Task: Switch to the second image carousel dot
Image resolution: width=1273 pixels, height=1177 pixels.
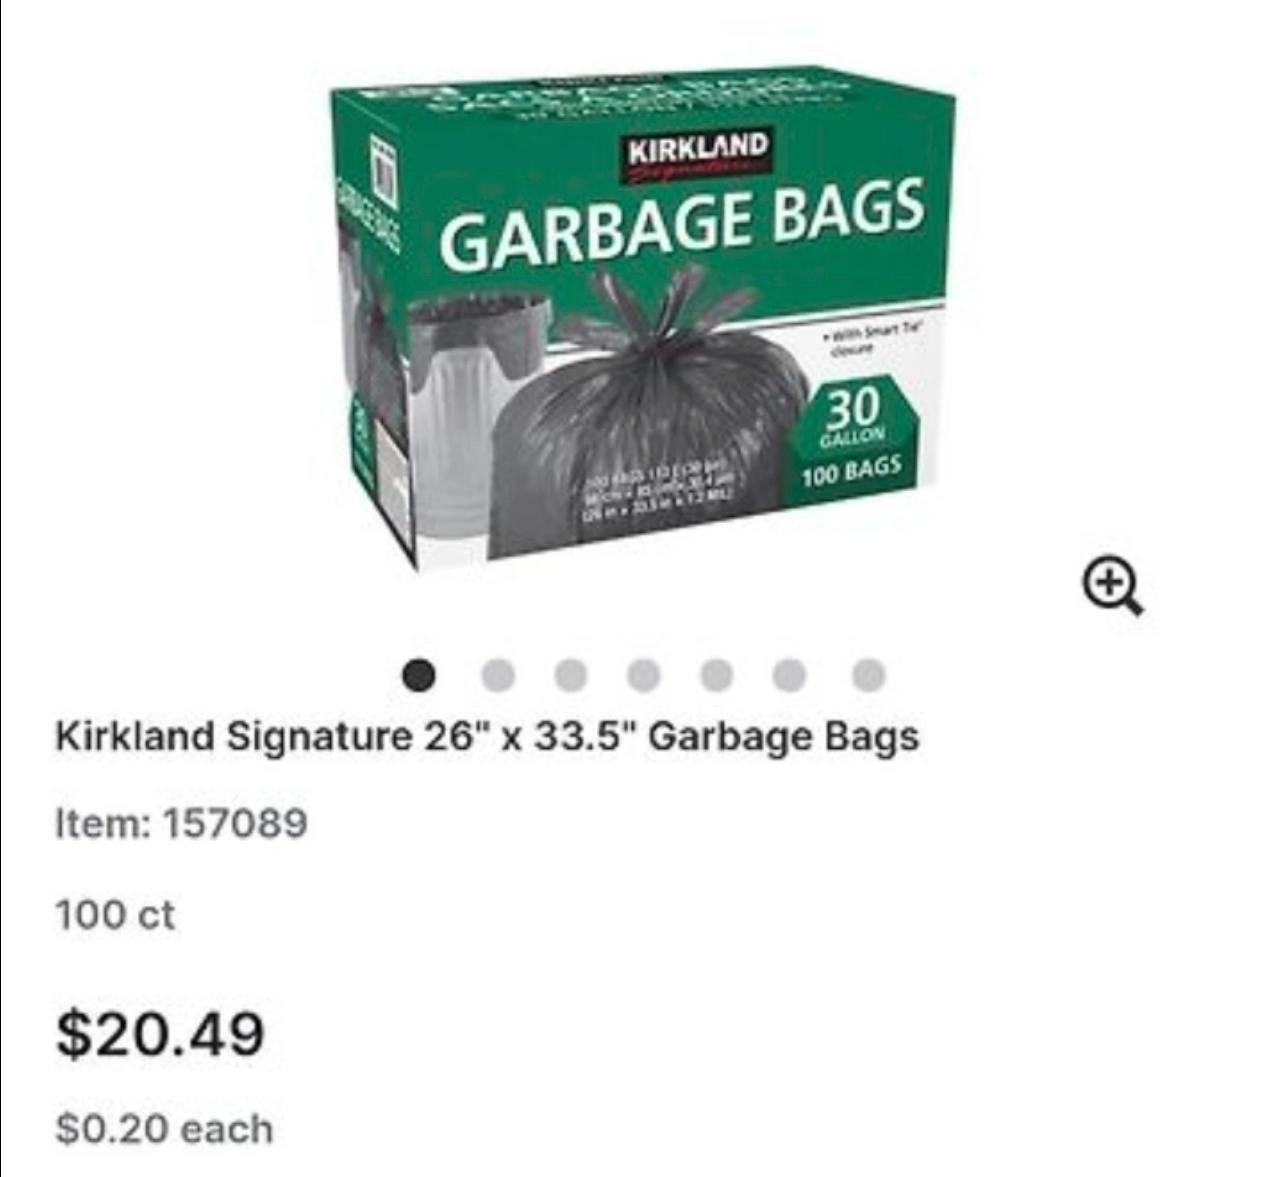Action: 497,676
